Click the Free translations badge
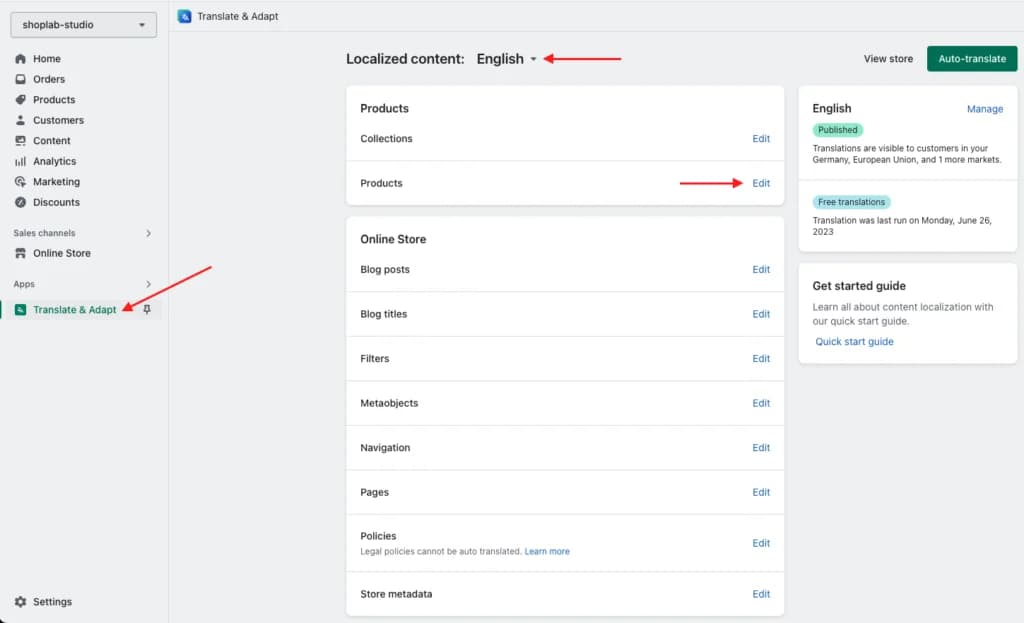 852,202
